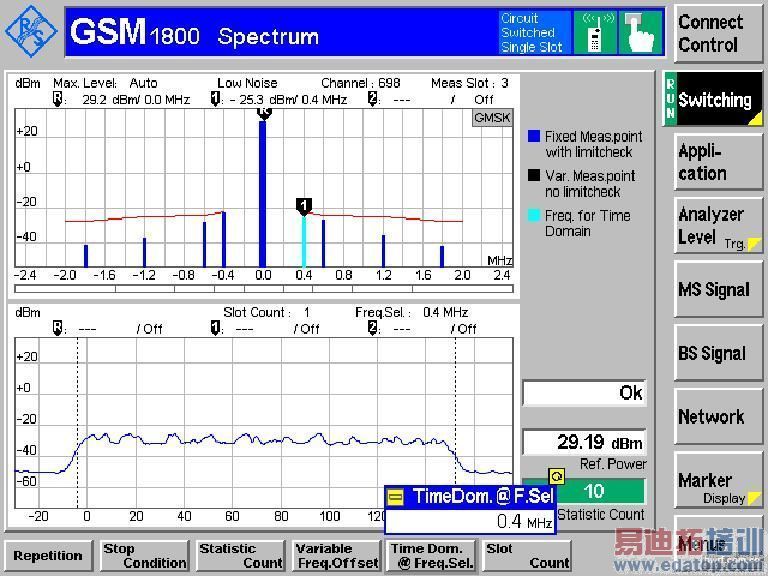Click marker 1 icon in time domain readout

215,328
